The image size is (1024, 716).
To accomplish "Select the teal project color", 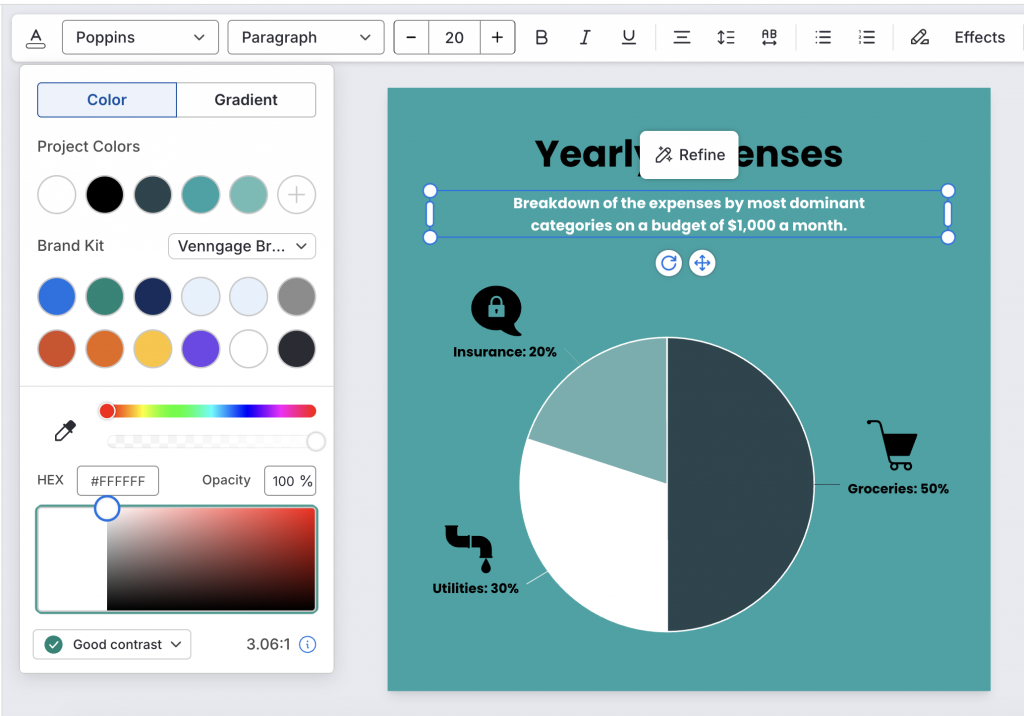I will [x=200, y=195].
